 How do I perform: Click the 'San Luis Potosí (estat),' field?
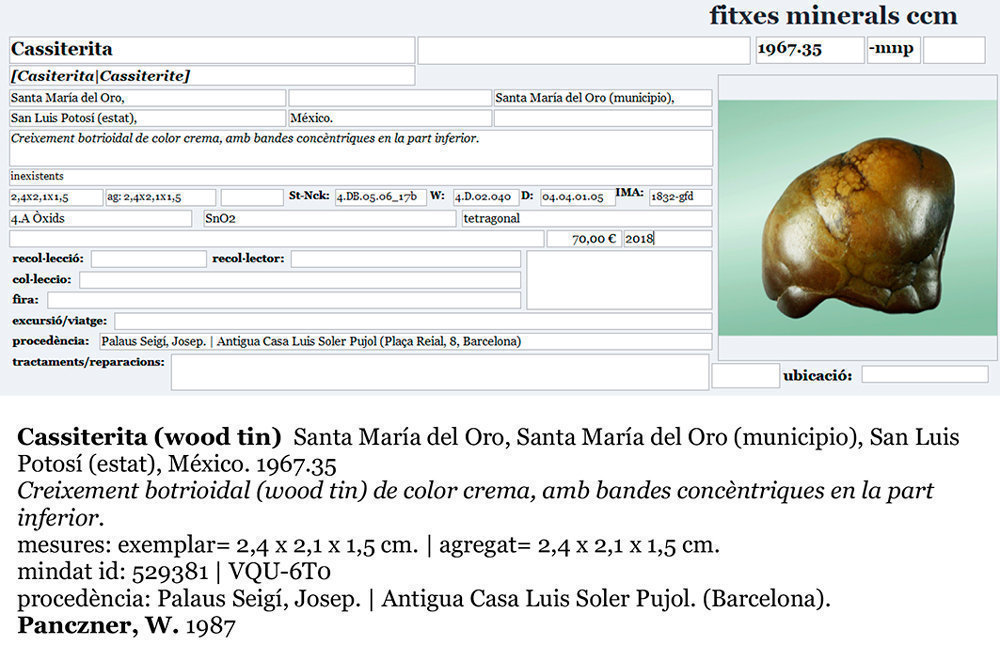[147, 118]
